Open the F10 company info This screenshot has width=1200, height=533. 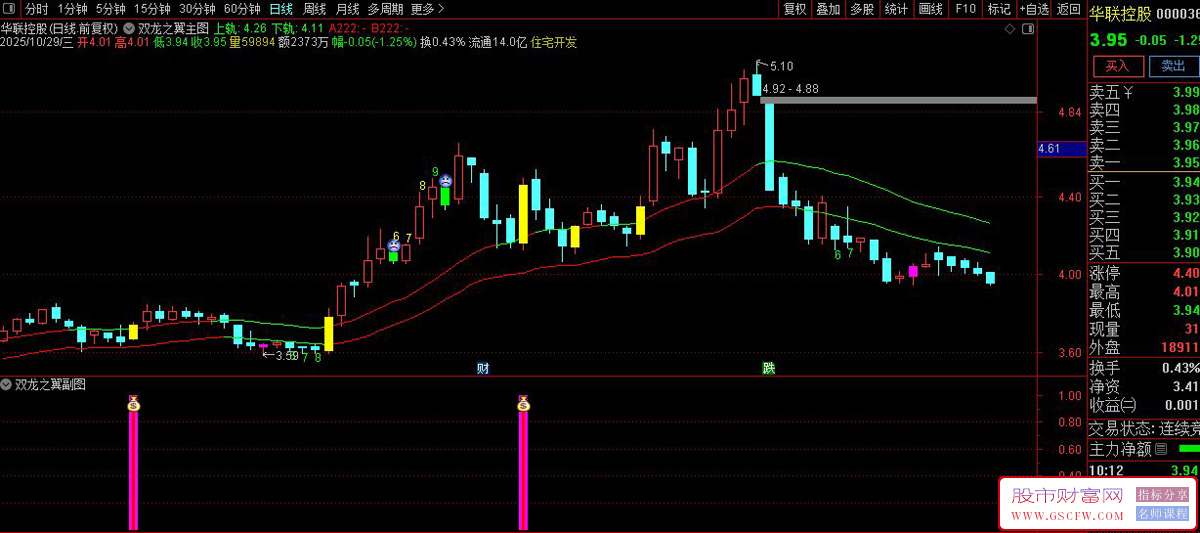[965, 9]
